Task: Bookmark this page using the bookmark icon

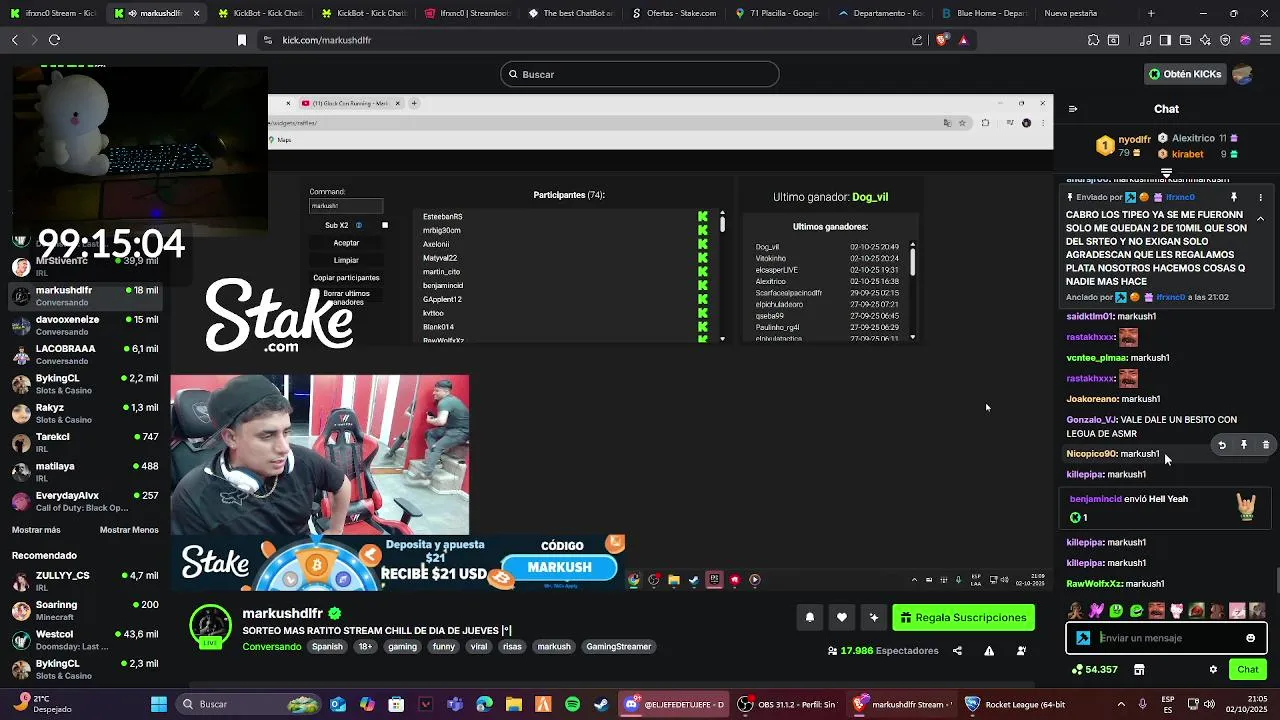Action: pyautogui.click(x=241, y=40)
